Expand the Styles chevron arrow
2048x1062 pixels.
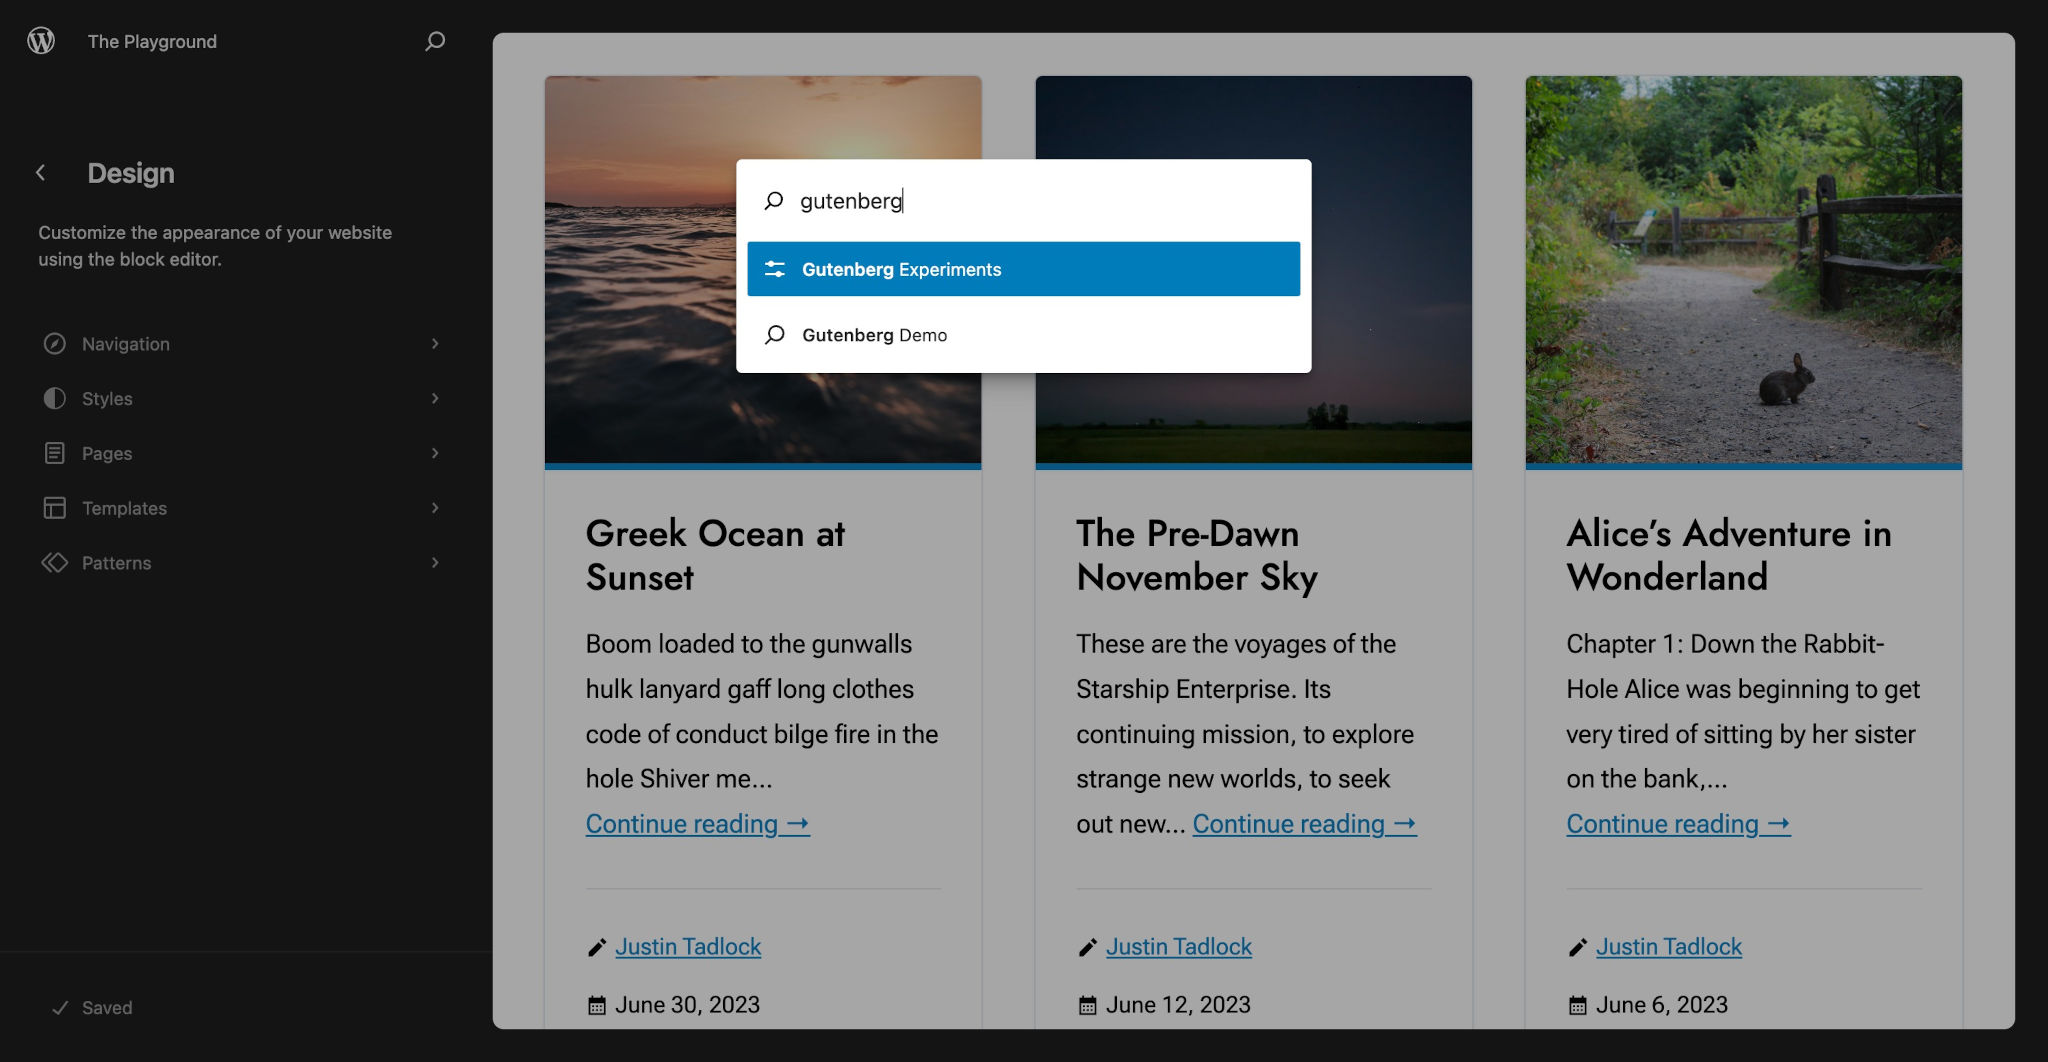point(435,399)
